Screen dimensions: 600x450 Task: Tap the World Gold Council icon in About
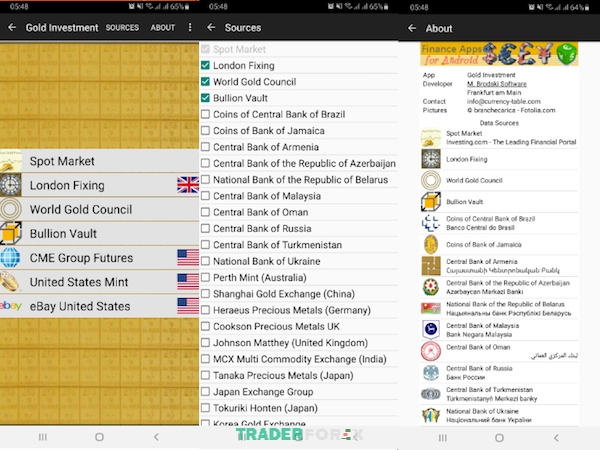(x=431, y=180)
